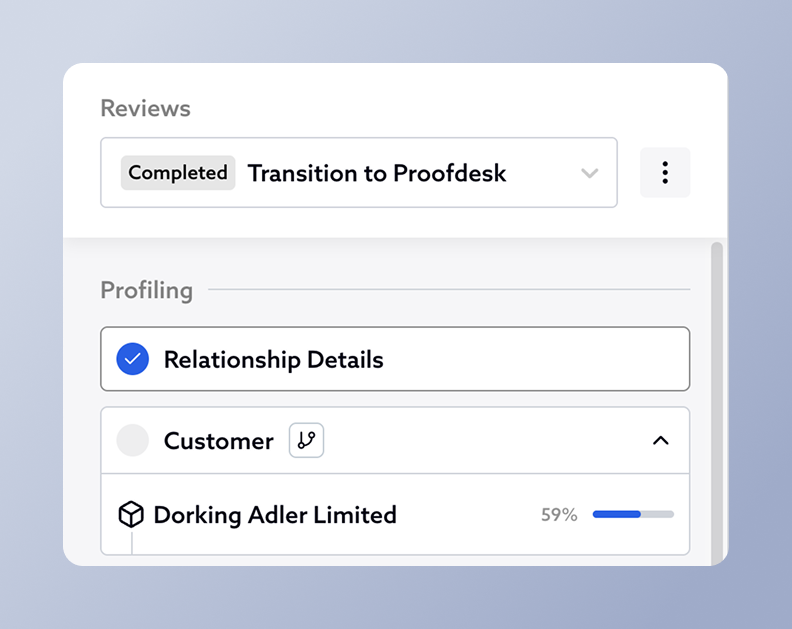Click the divider line next to Profiling

click(448, 290)
